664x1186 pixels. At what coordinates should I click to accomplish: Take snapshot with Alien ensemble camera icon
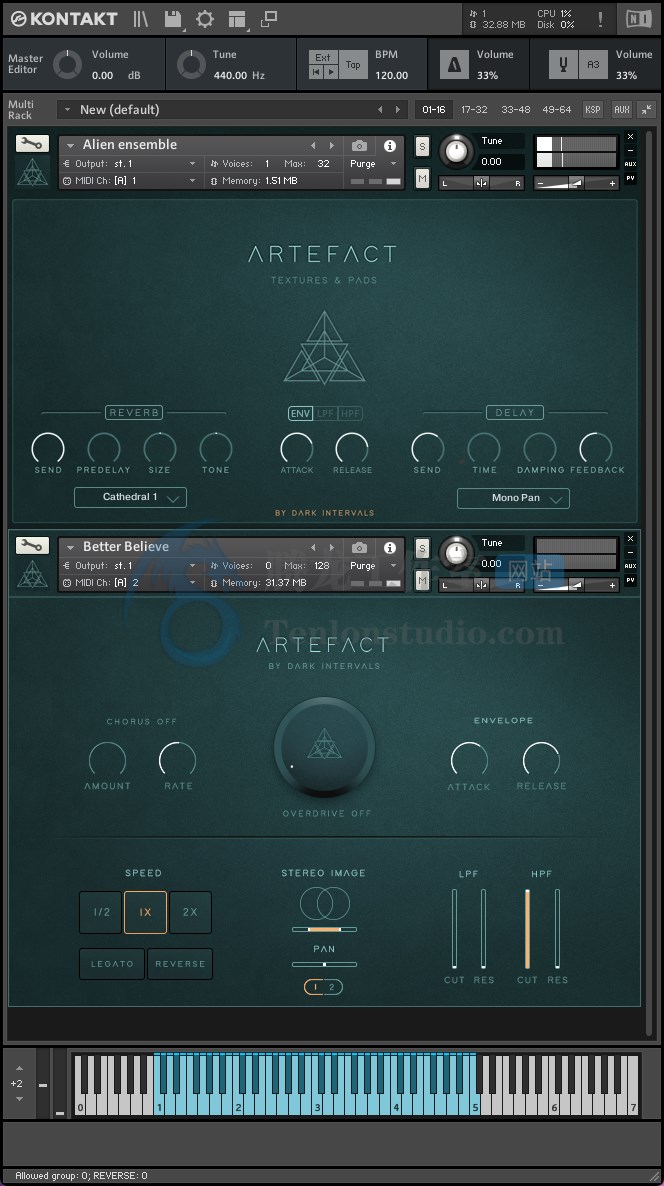(359, 145)
